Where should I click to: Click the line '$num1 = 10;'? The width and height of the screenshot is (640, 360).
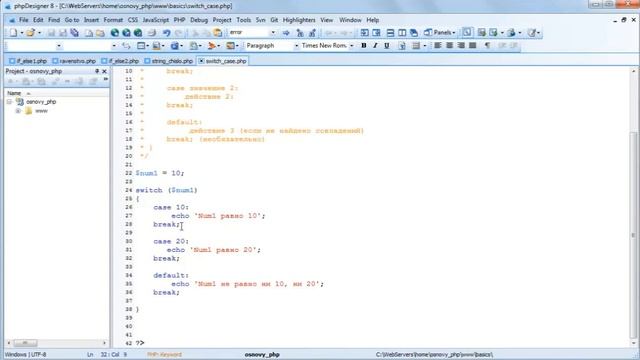click(x=160, y=173)
